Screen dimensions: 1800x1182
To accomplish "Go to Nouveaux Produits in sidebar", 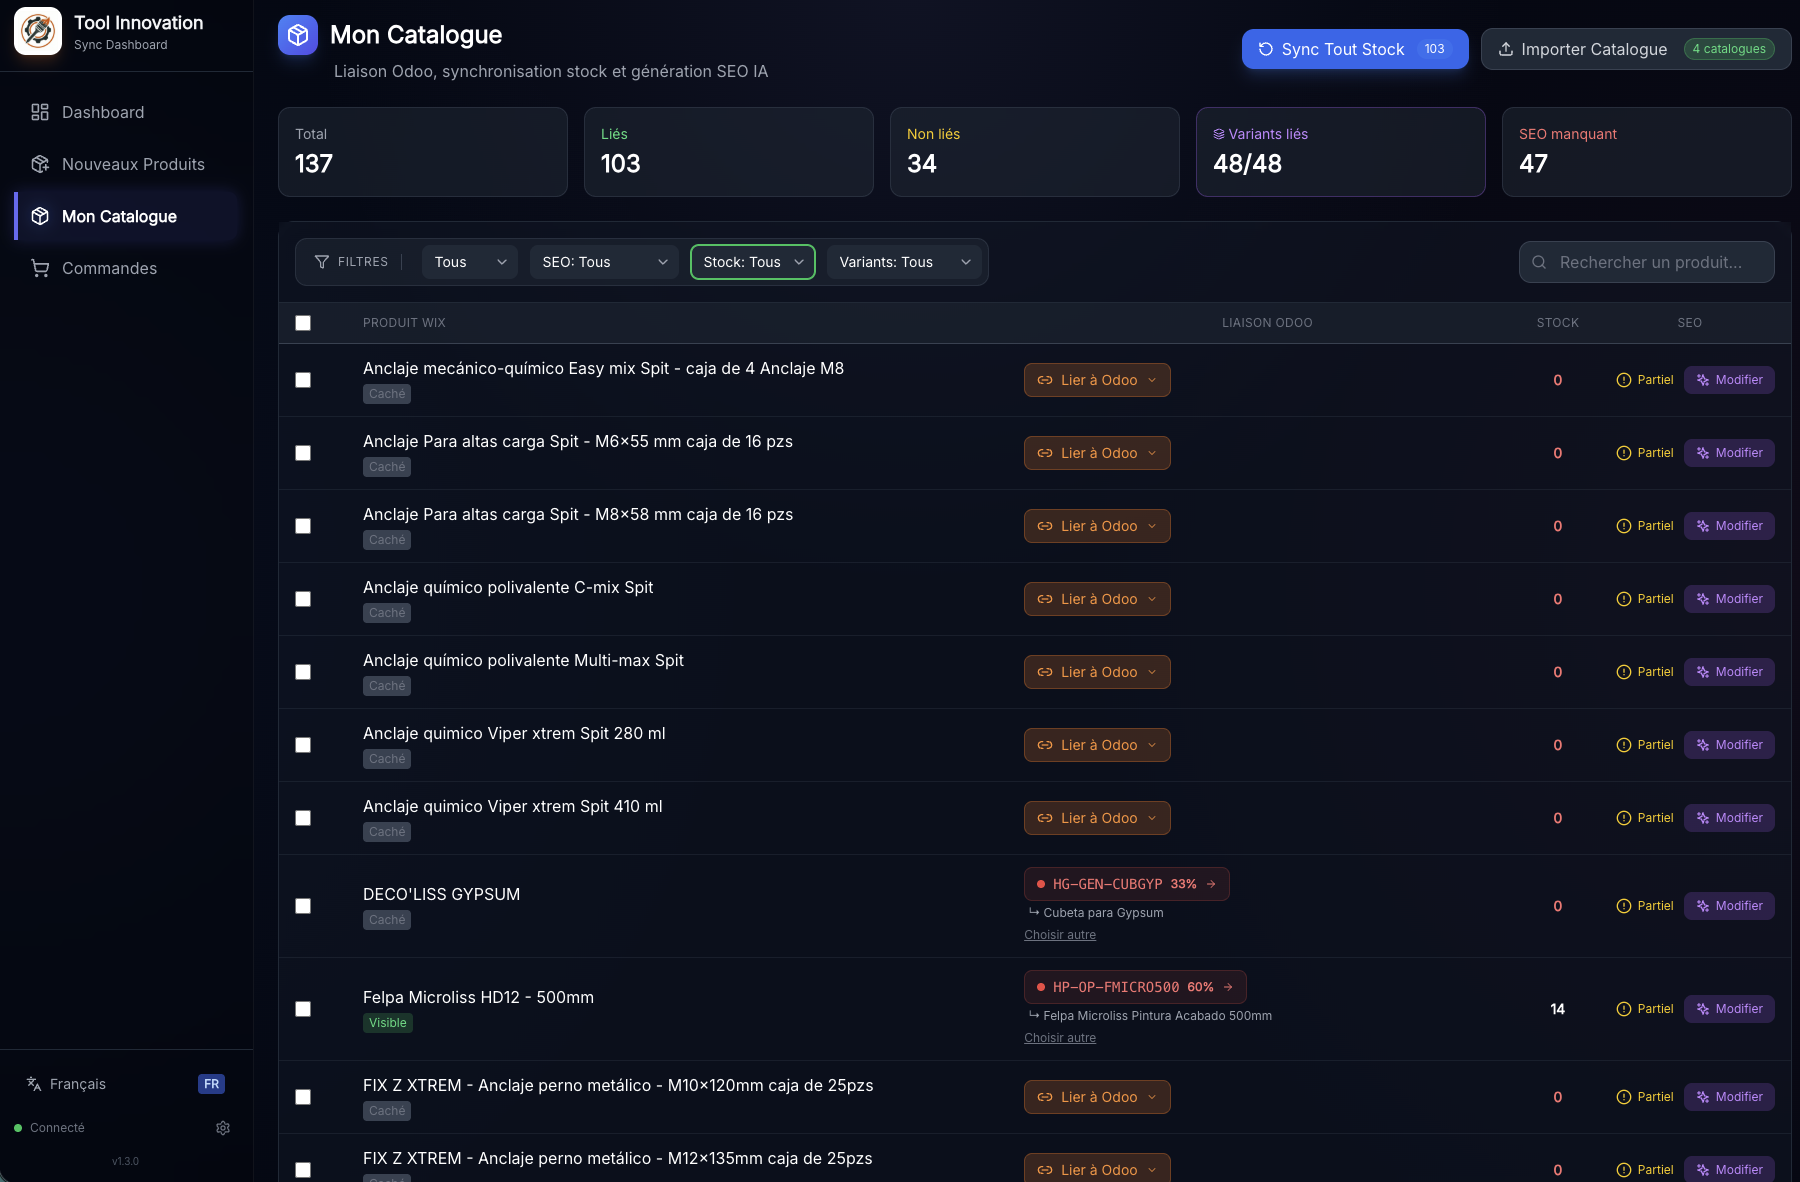I will pyautogui.click(x=133, y=164).
